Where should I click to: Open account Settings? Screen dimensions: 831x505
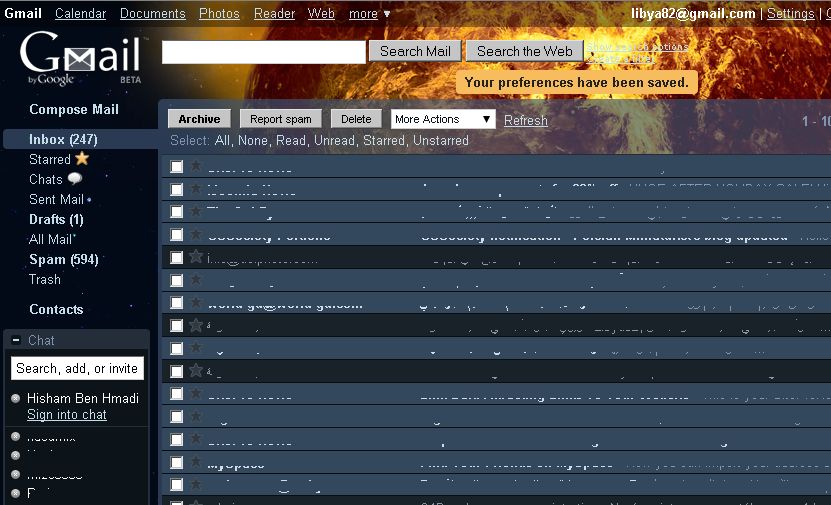790,14
